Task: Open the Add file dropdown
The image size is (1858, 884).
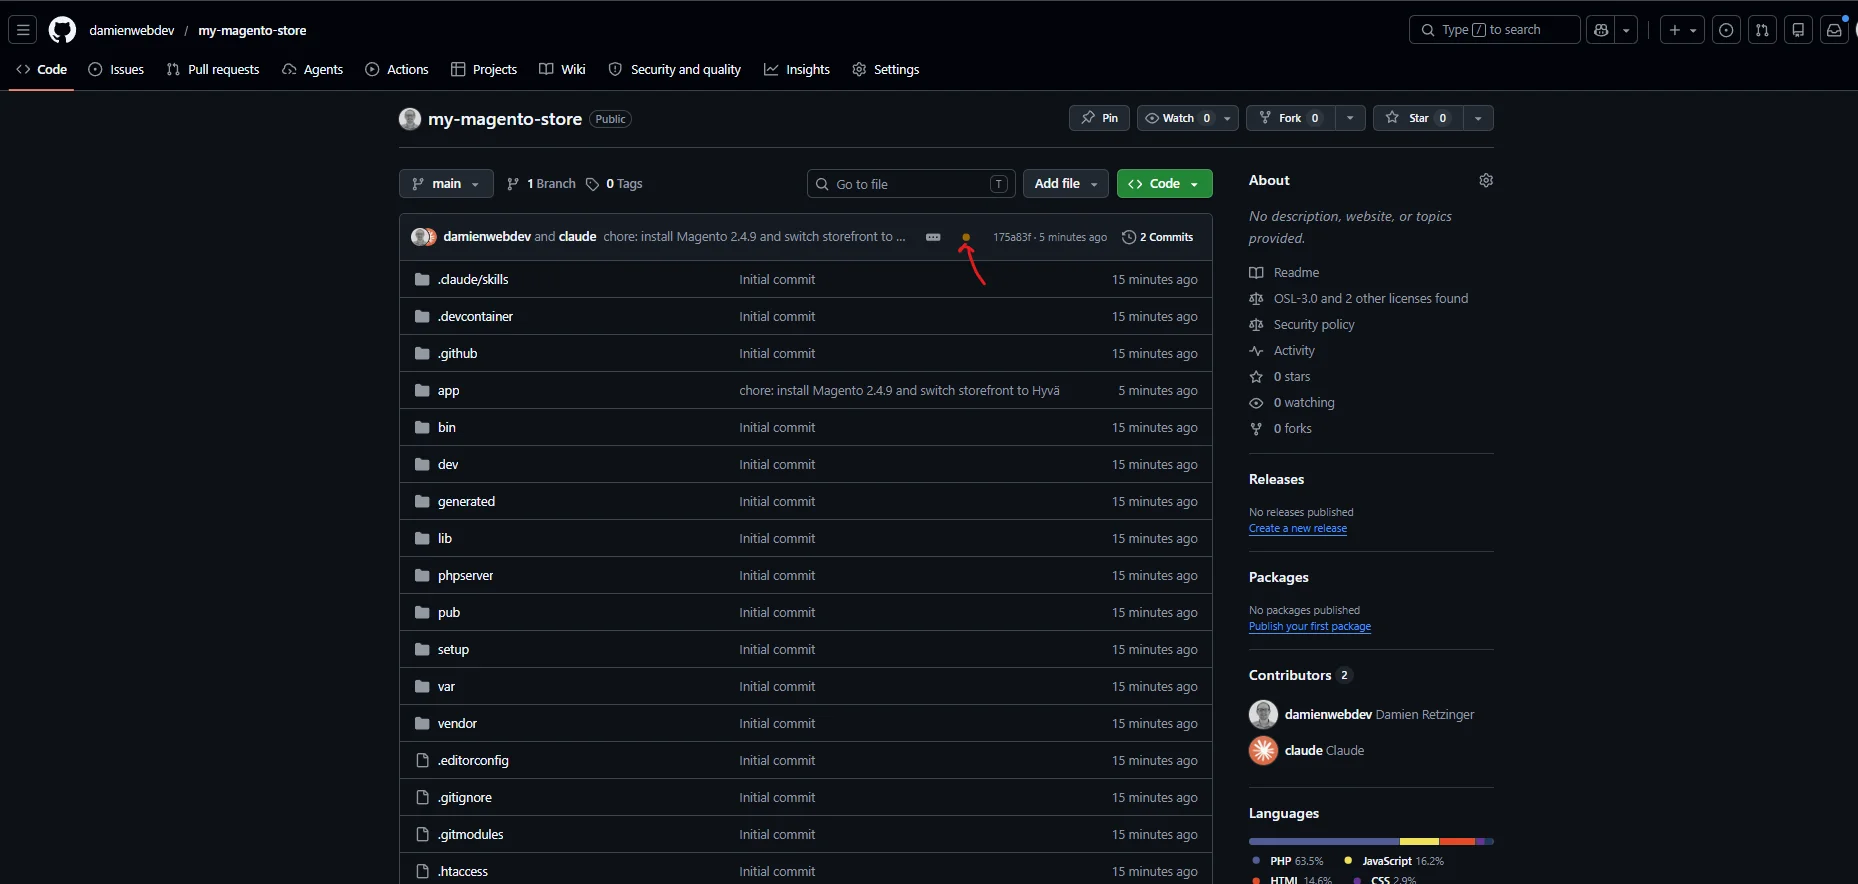Action: click(1066, 184)
